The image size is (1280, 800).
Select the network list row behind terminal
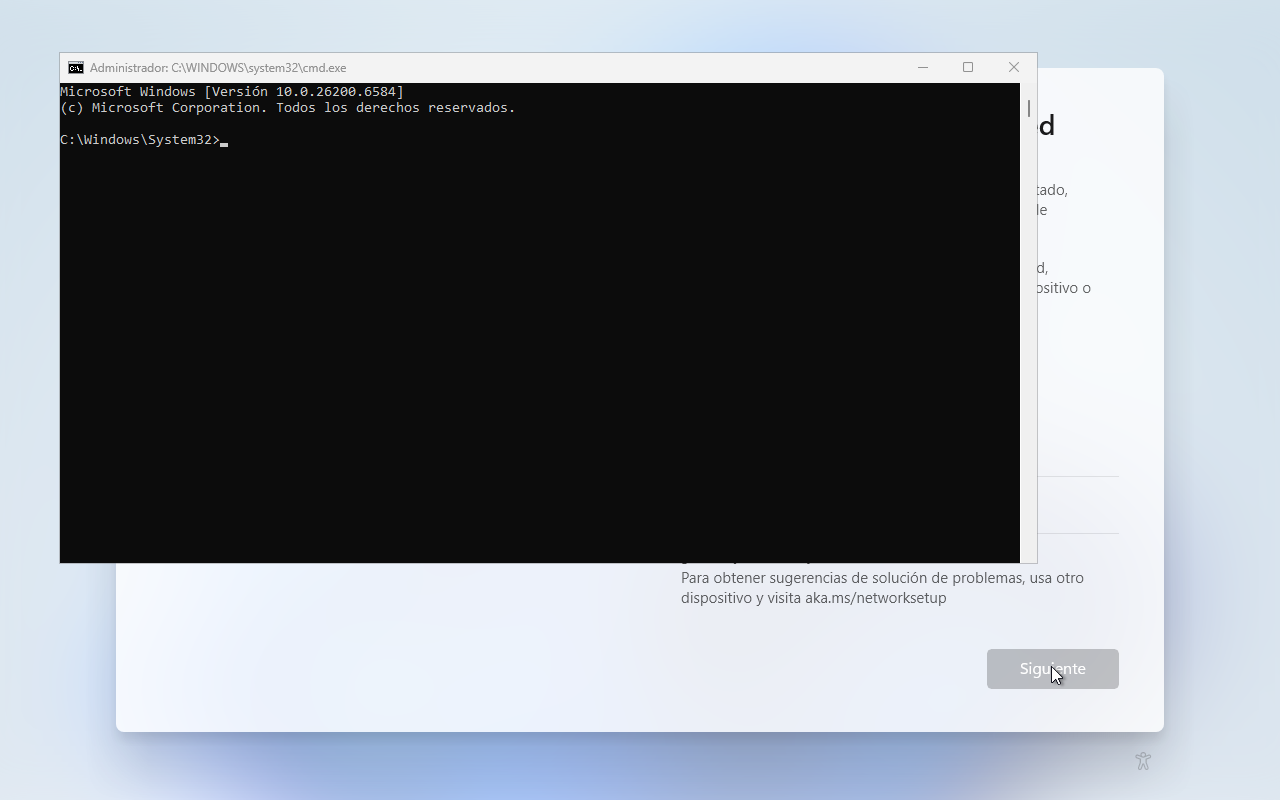(x=1078, y=505)
